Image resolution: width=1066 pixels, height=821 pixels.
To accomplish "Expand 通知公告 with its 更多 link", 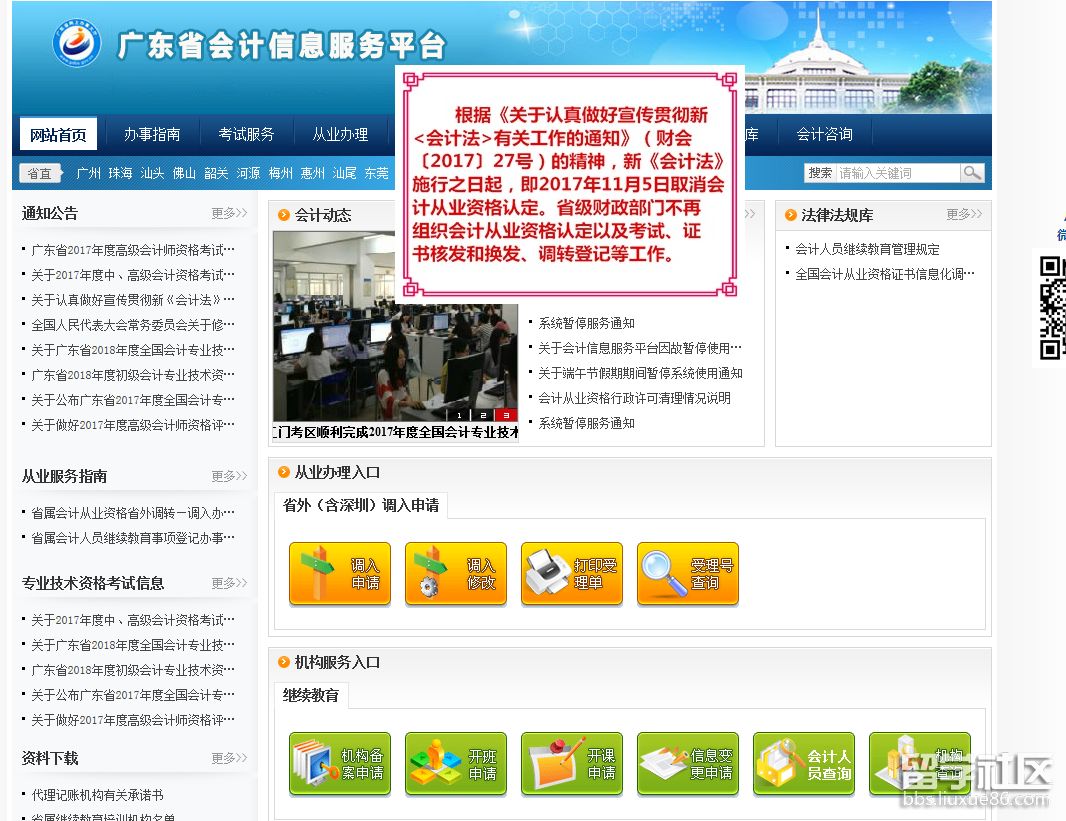I will pyautogui.click(x=228, y=212).
